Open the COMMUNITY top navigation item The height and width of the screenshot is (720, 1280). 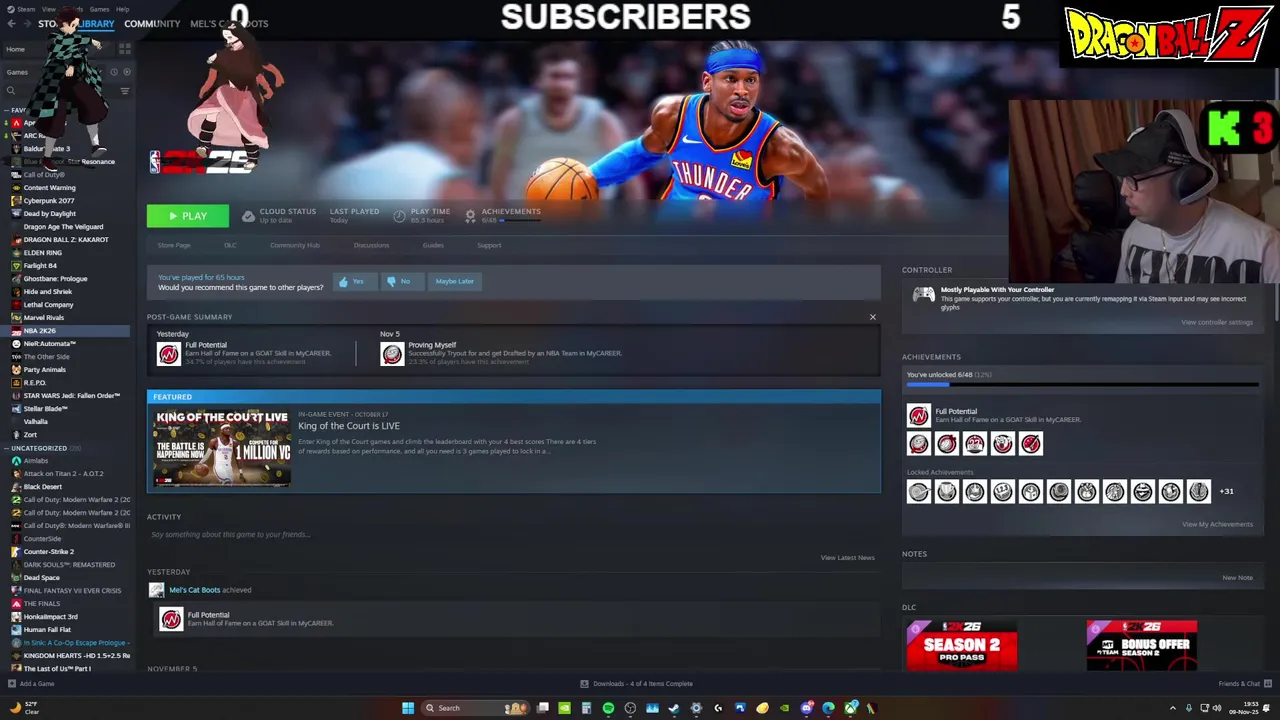[152, 24]
